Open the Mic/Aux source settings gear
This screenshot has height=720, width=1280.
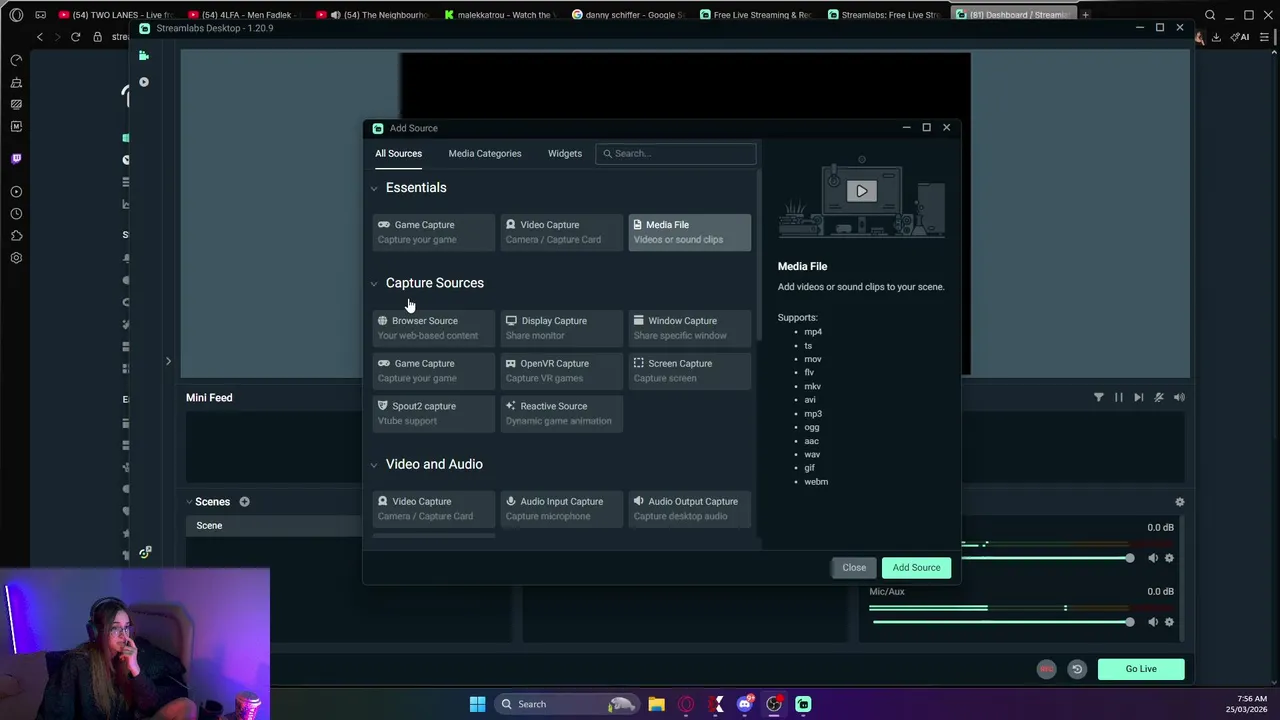1169,622
